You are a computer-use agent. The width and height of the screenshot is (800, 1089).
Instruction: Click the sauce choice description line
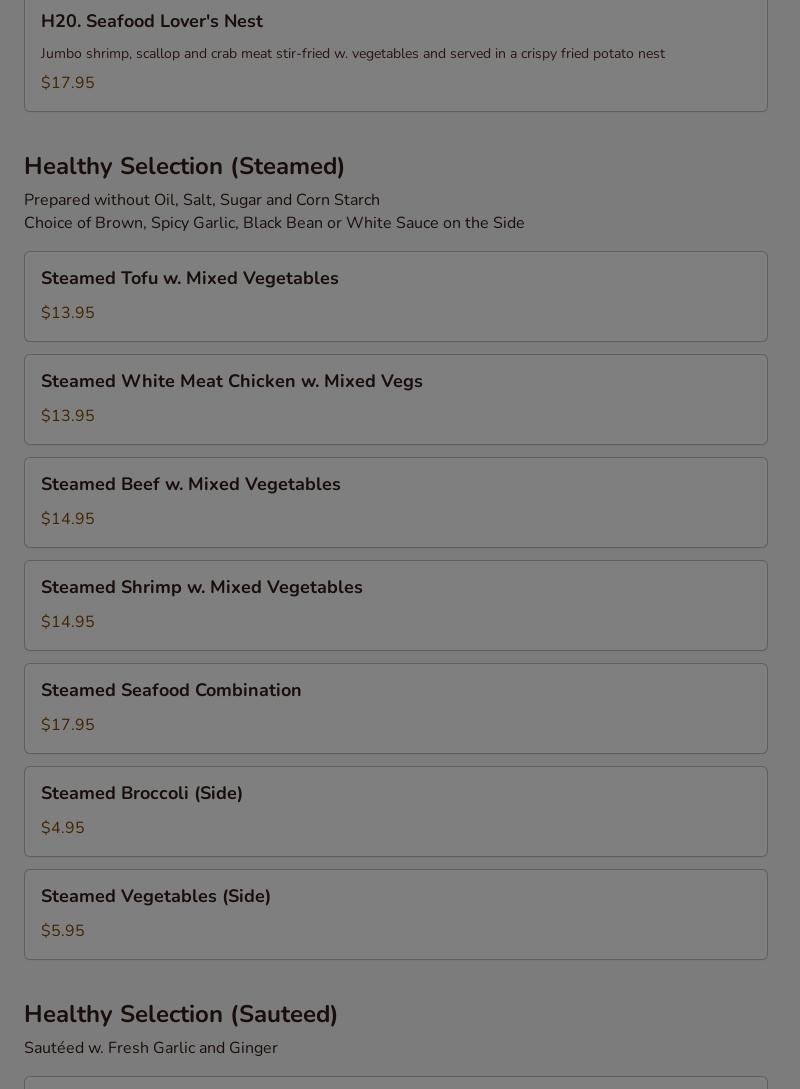[x=274, y=223]
